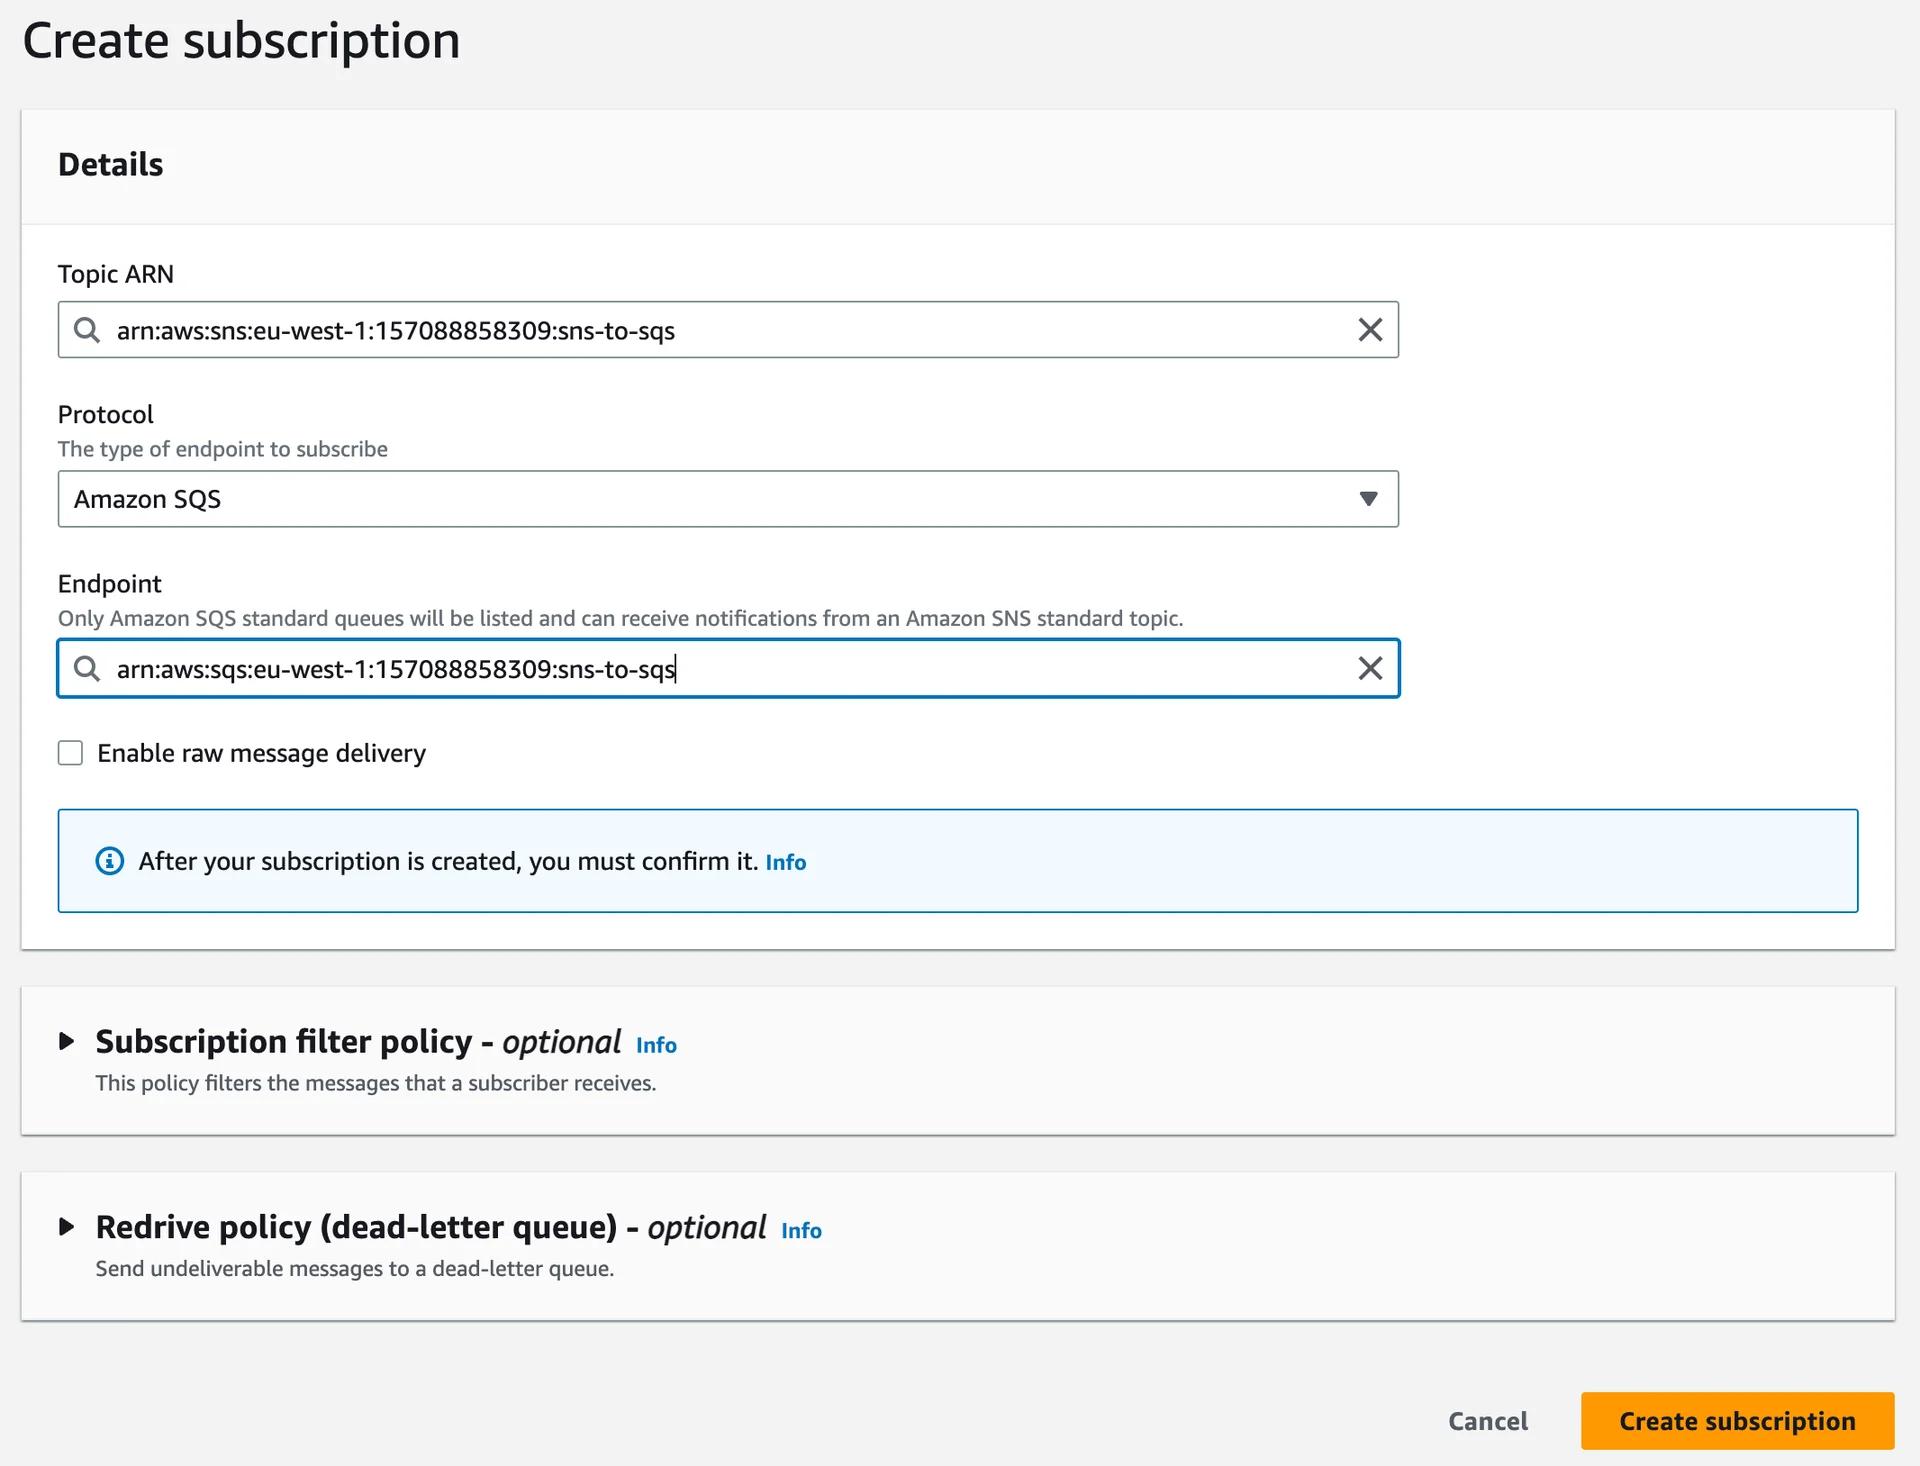This screenshot has width=1920, height=1466.
Task: Open Info link for Redrive policy
Action: [801, 1230]
